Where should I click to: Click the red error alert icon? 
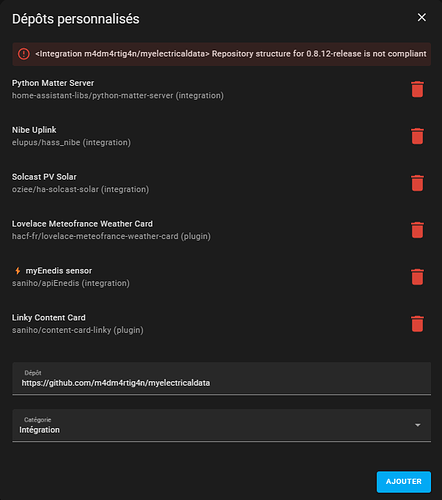[x=24, y=54]
